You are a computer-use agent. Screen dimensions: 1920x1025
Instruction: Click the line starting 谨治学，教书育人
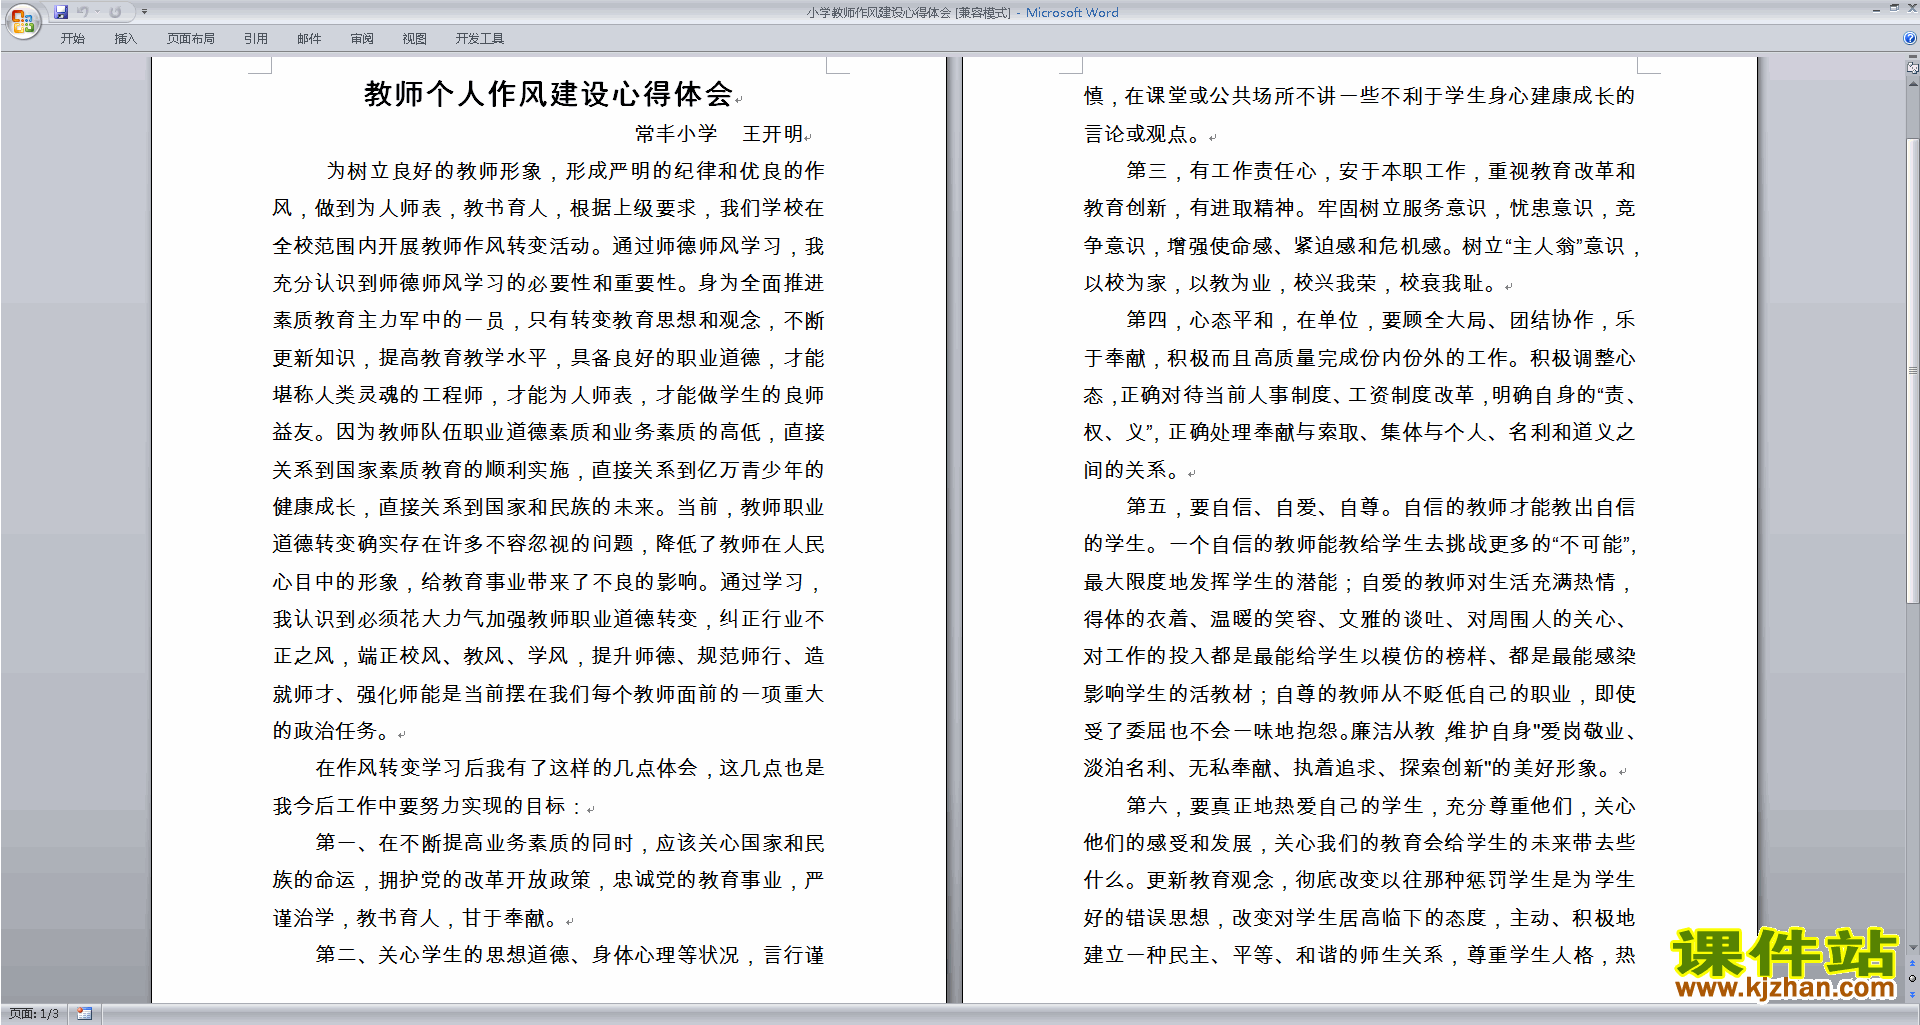point(416,918)
